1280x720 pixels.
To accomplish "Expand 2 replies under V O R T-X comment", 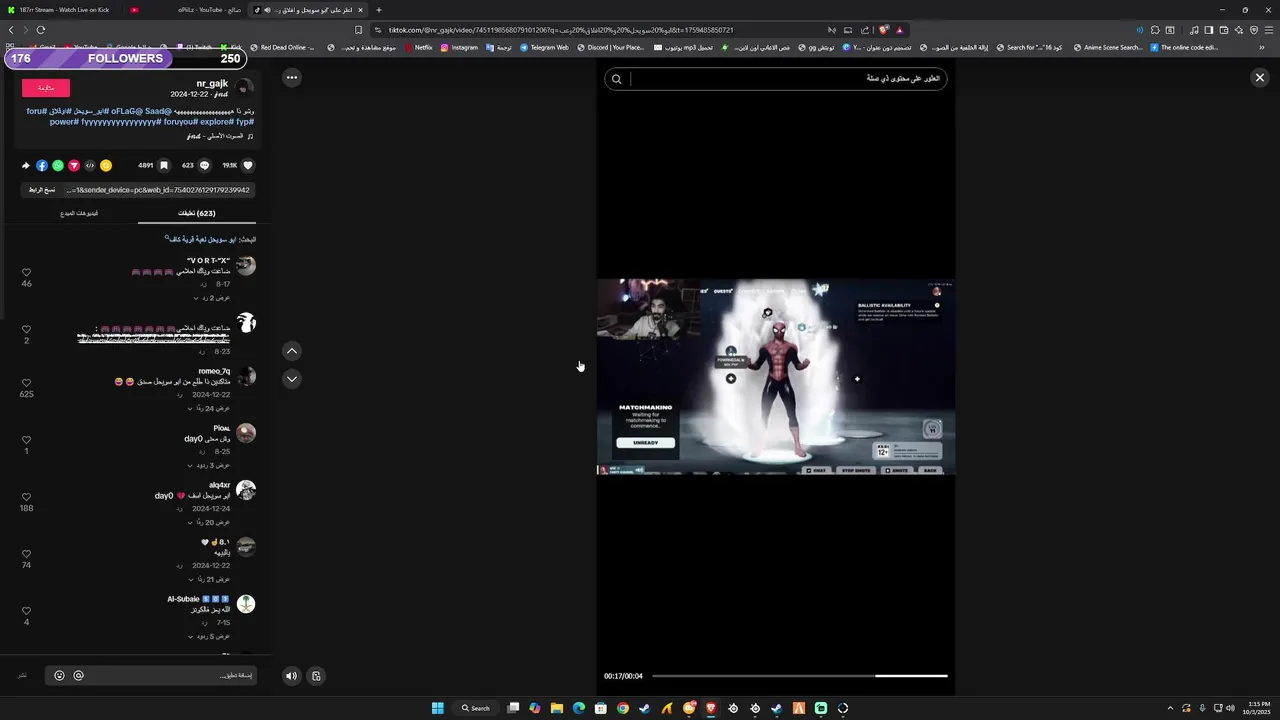I will coord(211,297).
